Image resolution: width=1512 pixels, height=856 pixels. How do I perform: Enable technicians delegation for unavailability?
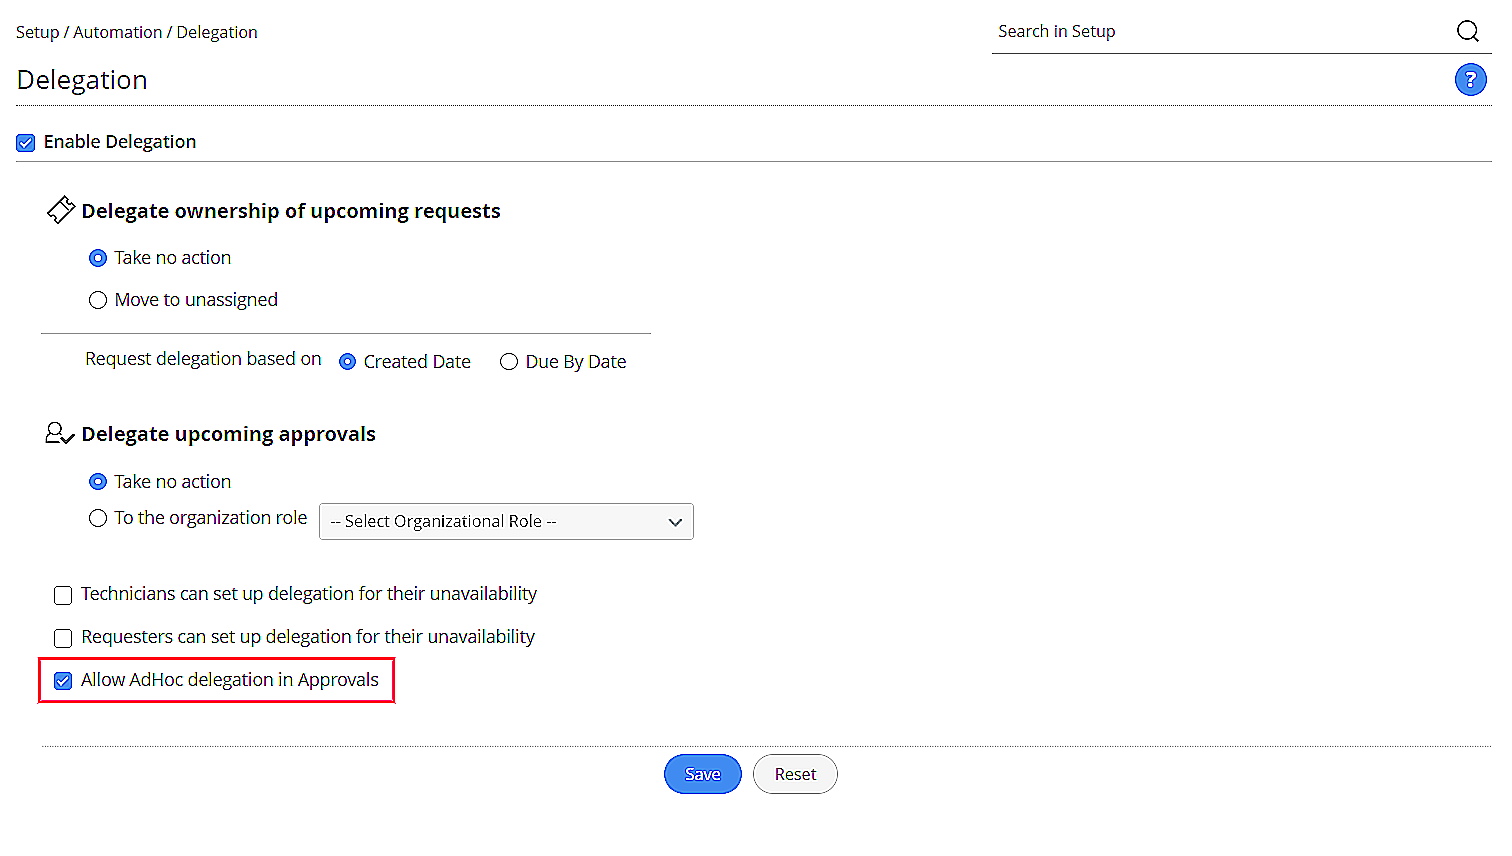[x=63, y=596]
